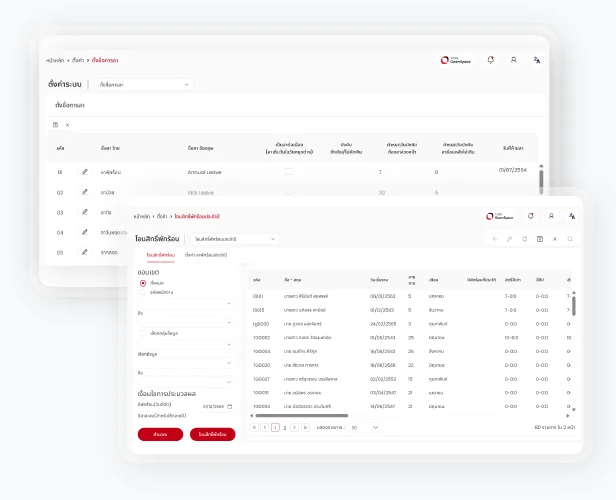This screenshot has width=616, height=500.
Task: Go to first page with pagination arrow
Action: tap(255, 427)
